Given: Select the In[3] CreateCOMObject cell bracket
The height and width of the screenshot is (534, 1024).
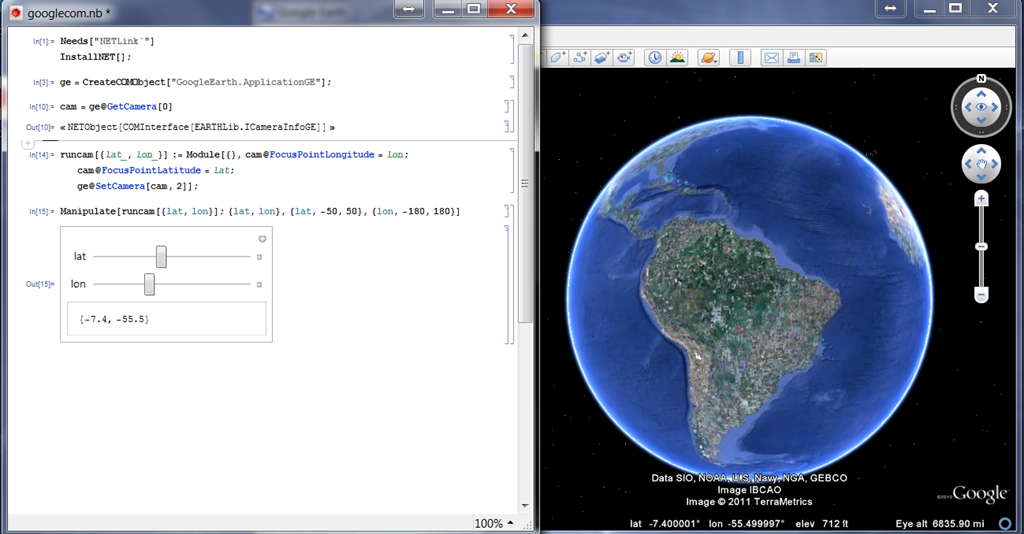Looking at the screenshot, I should [x=511, y=82].
